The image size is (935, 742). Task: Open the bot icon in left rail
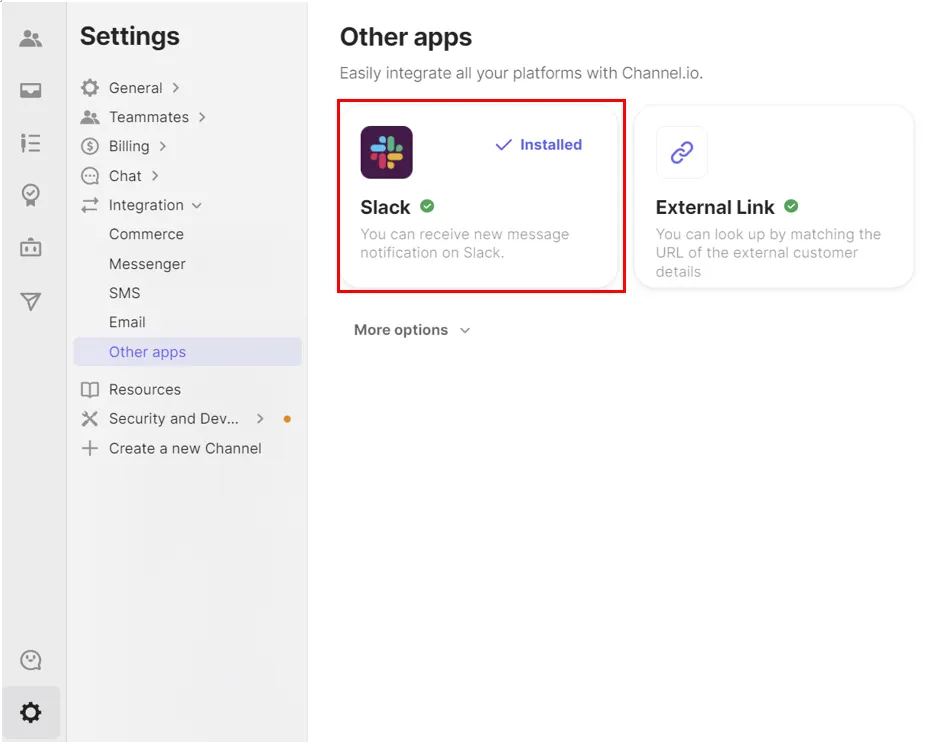31,248
